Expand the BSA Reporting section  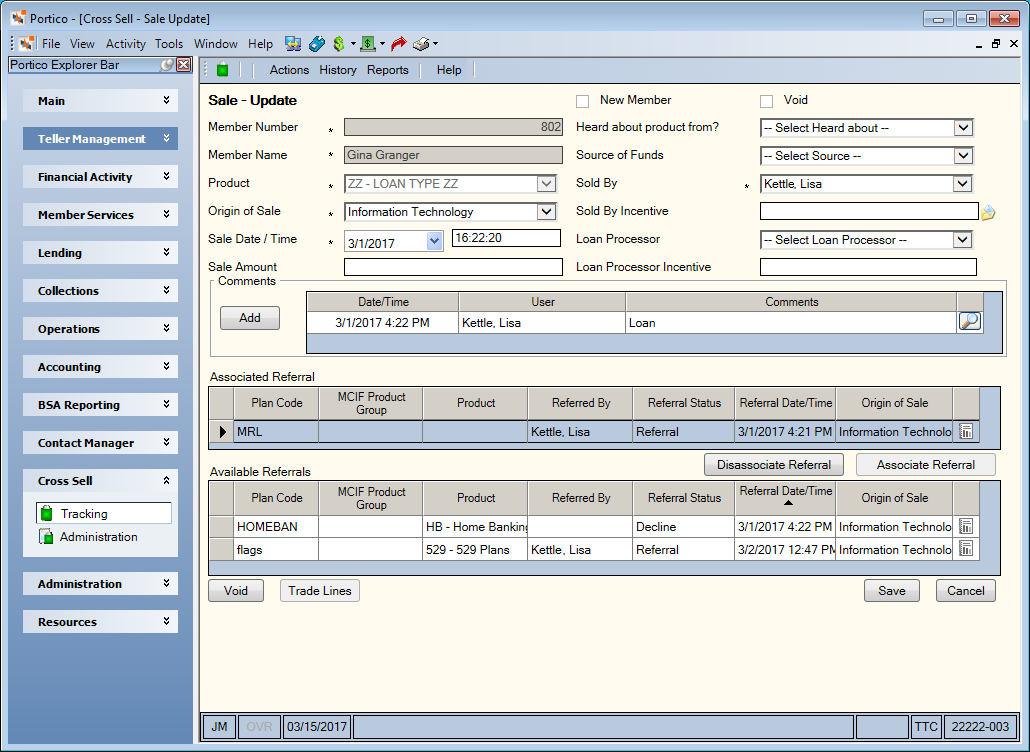click(x=166, y=405)
